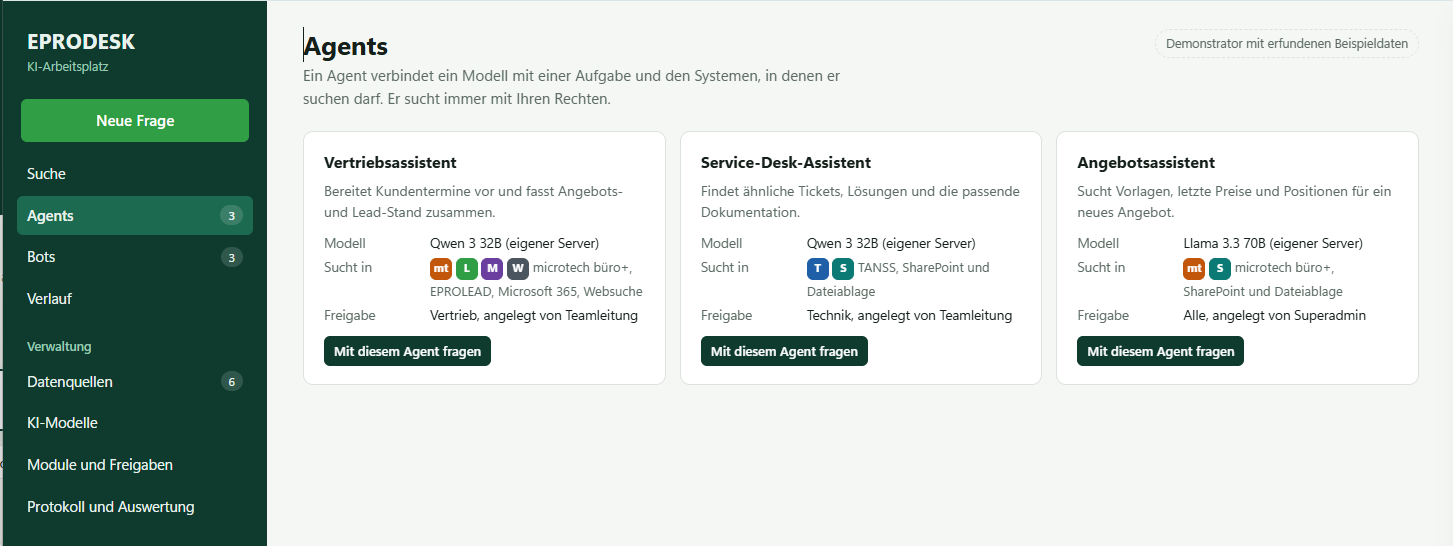Select Agents in the sidebar
Screen dimensions: 1453x546
(135, 216)
